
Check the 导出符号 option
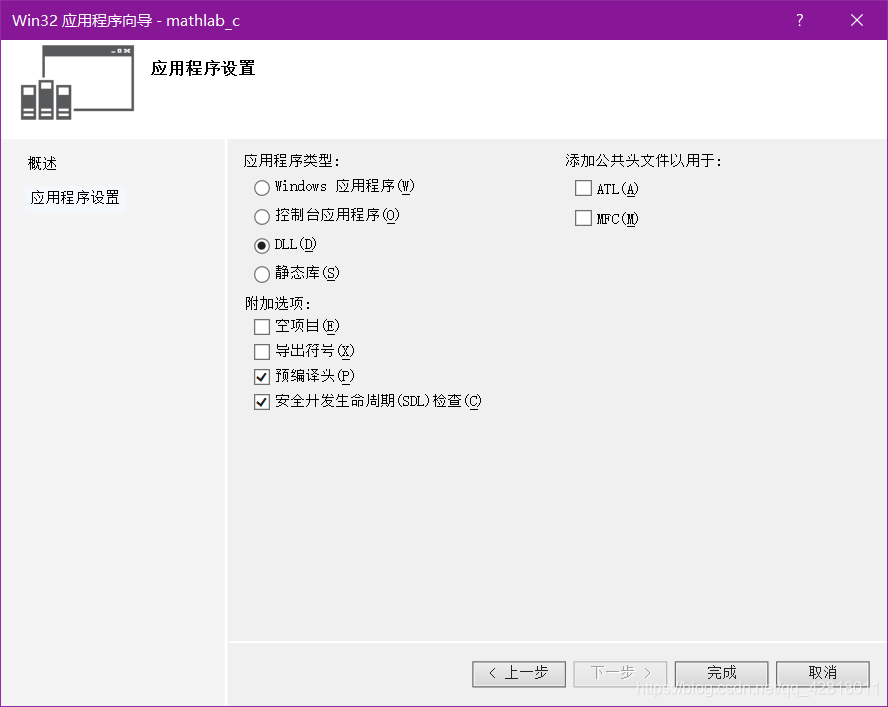[261, 351]
